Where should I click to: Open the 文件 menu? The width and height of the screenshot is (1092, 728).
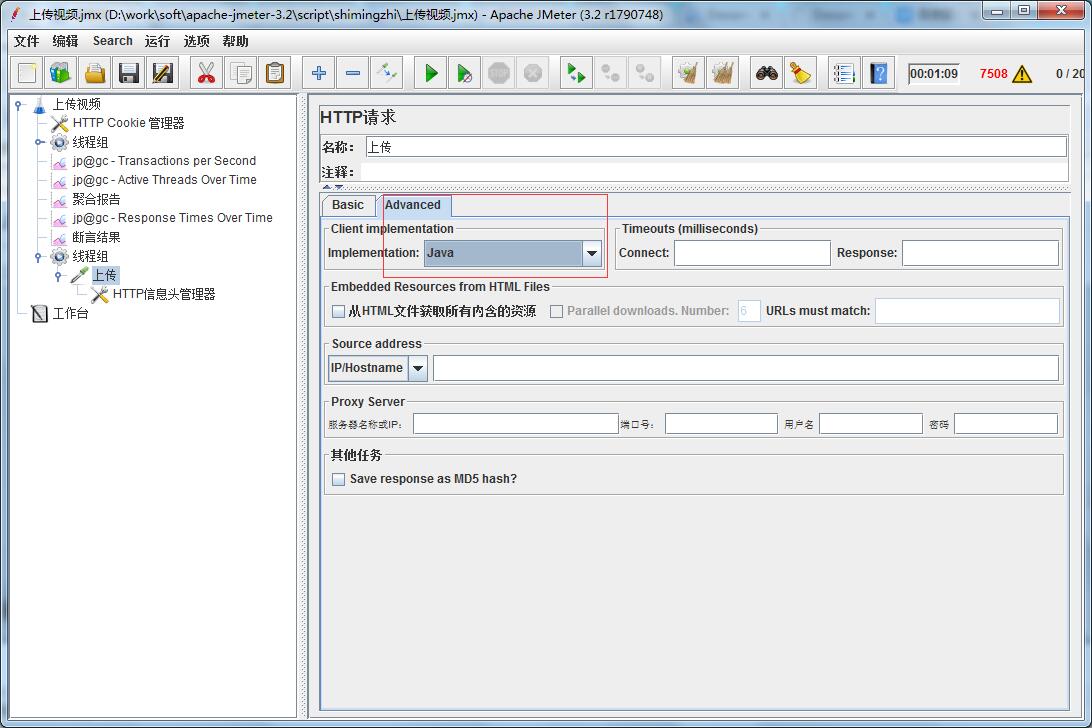click(x=26, y=41)
